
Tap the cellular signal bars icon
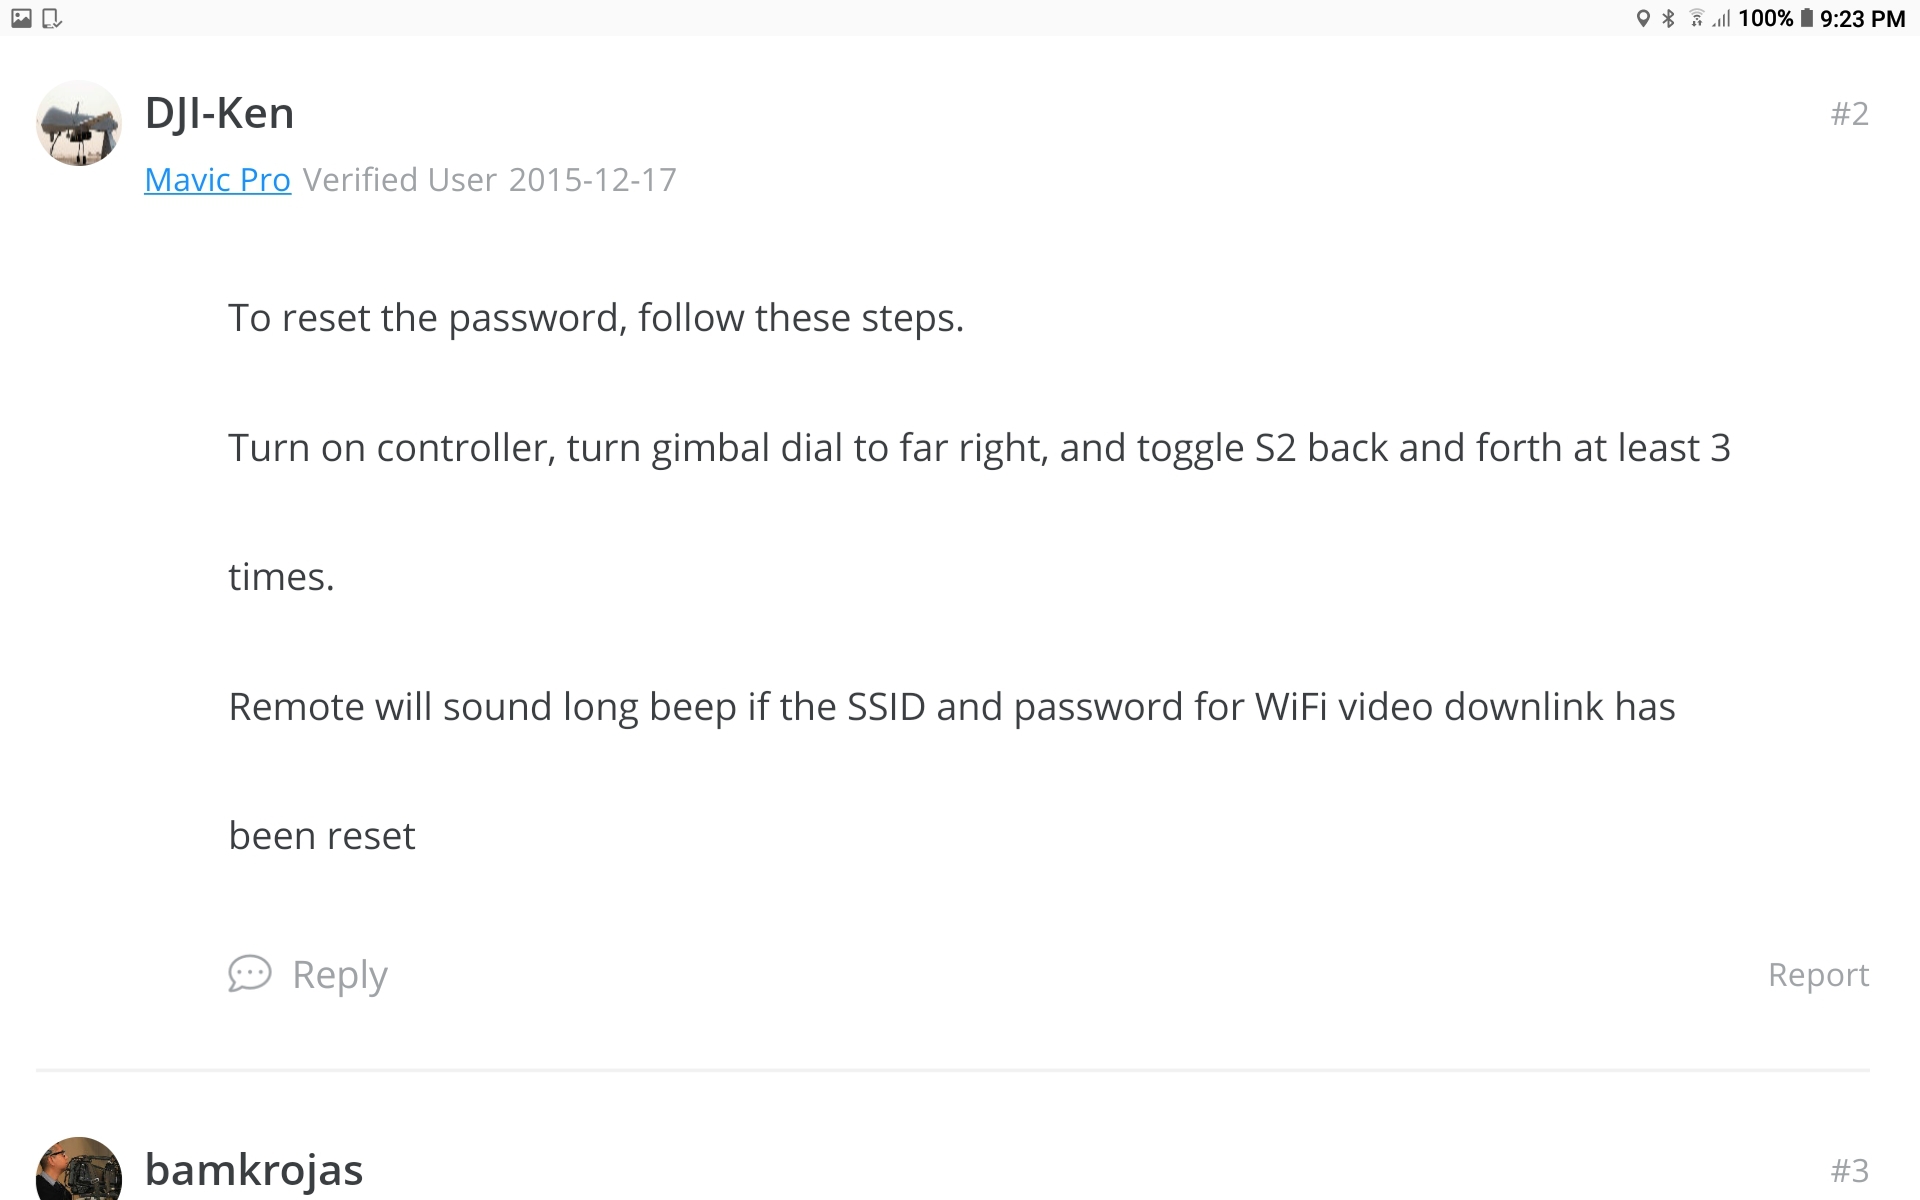click(1721, 18)
